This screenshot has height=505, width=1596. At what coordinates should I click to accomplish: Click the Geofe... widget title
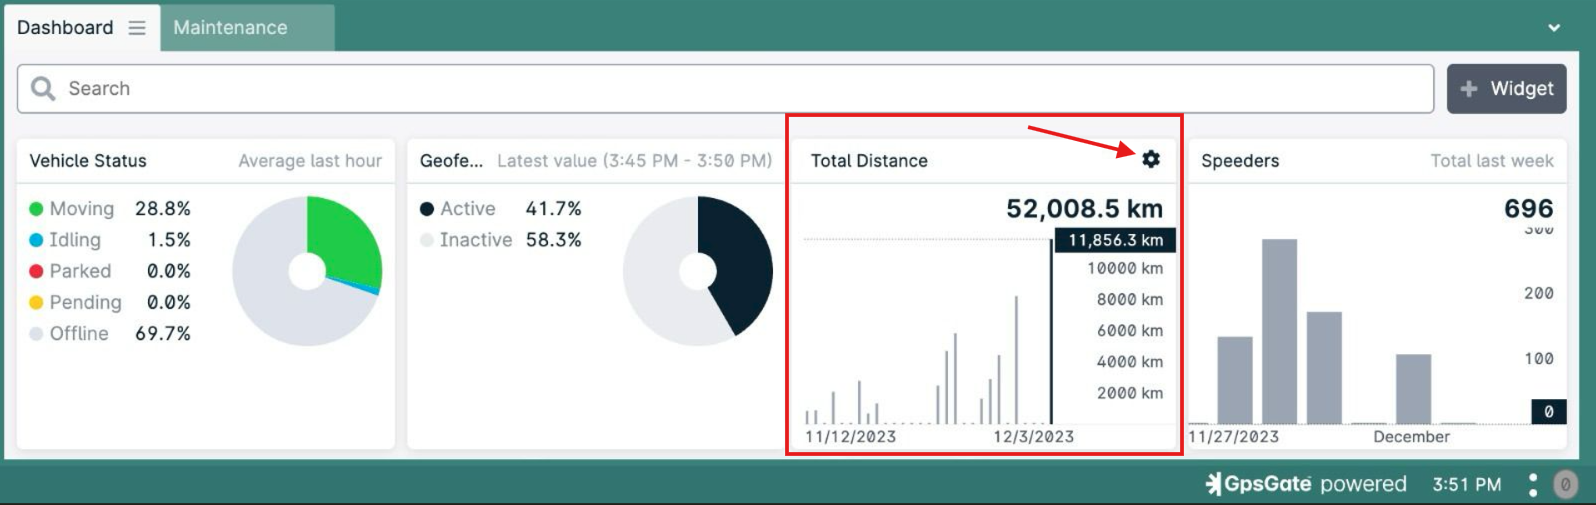(451, 161)
